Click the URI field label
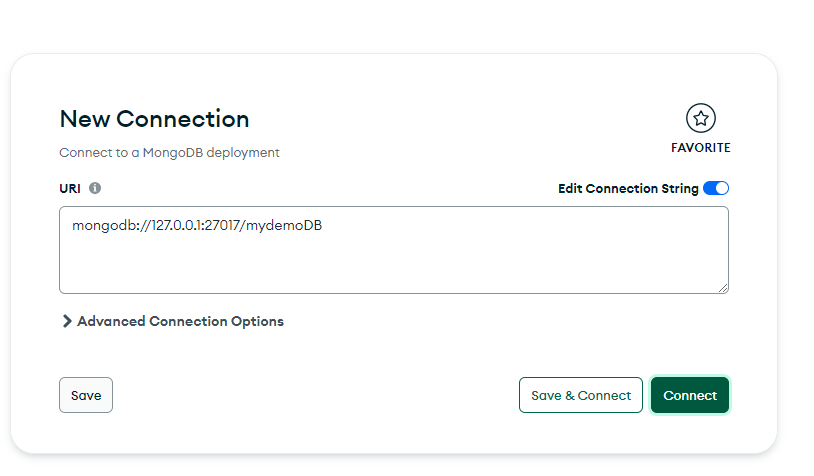Screen dimensions: 814x476 click(69, 188)
